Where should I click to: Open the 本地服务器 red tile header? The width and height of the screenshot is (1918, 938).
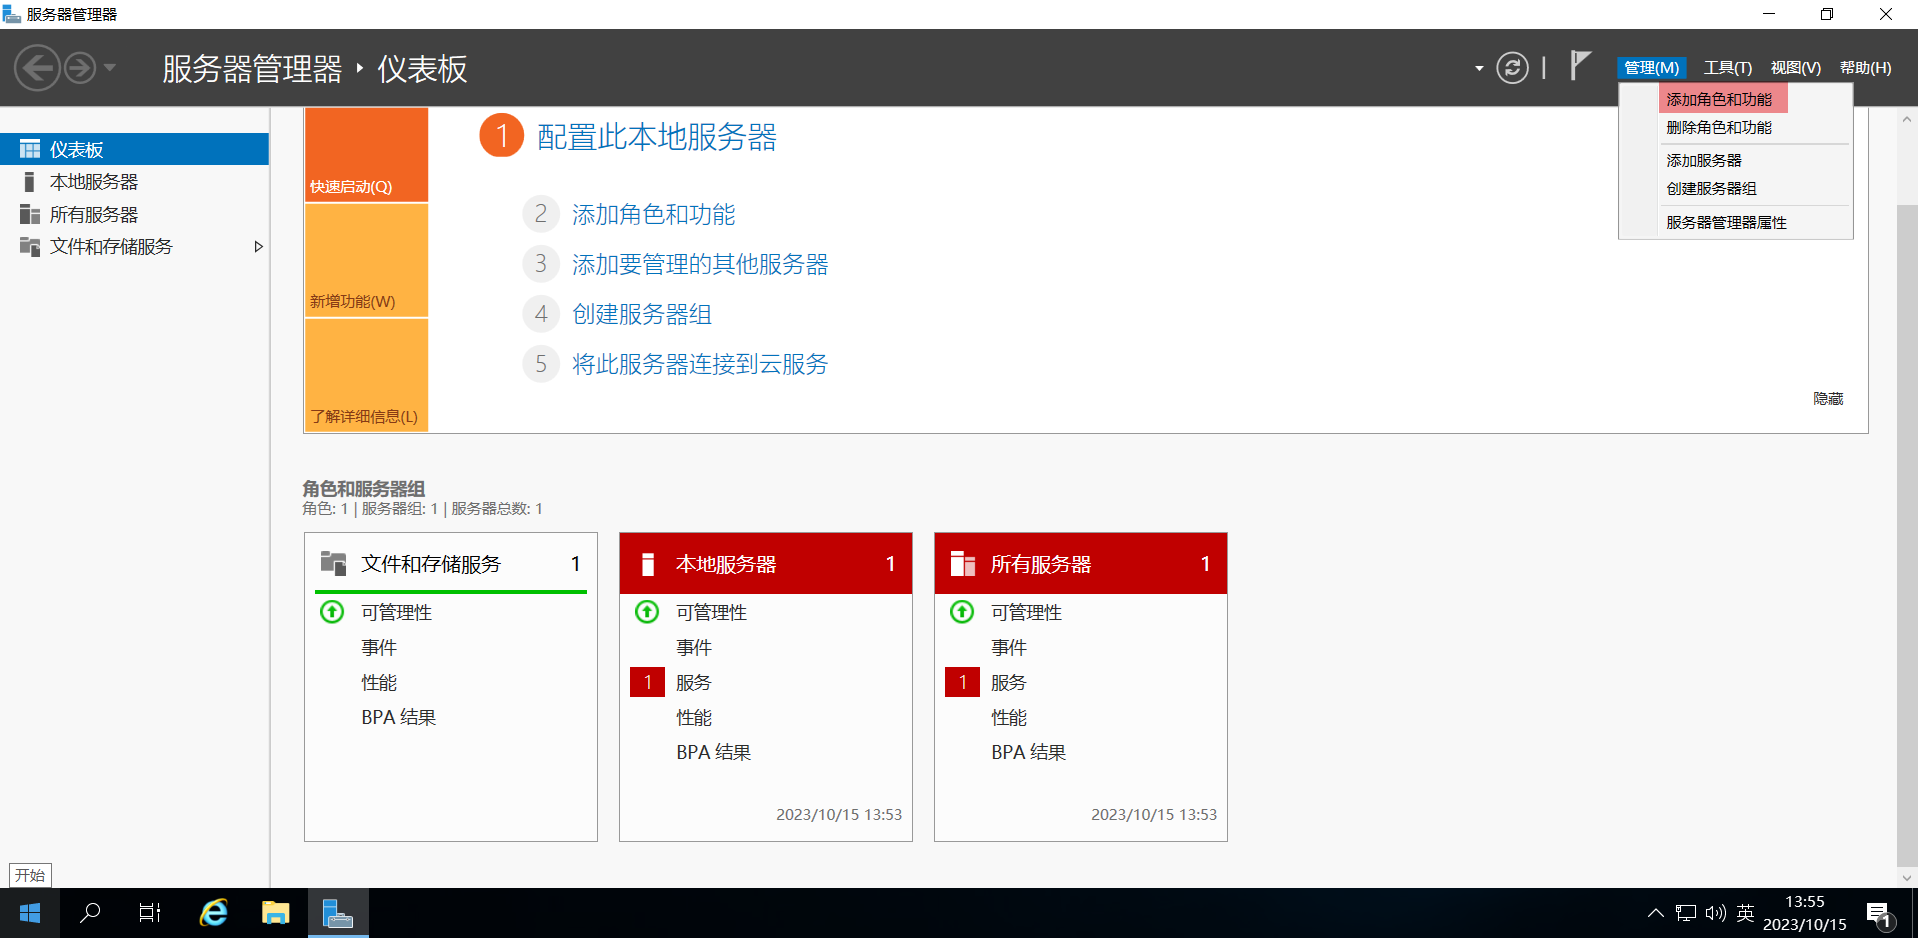tap(766, 563)
